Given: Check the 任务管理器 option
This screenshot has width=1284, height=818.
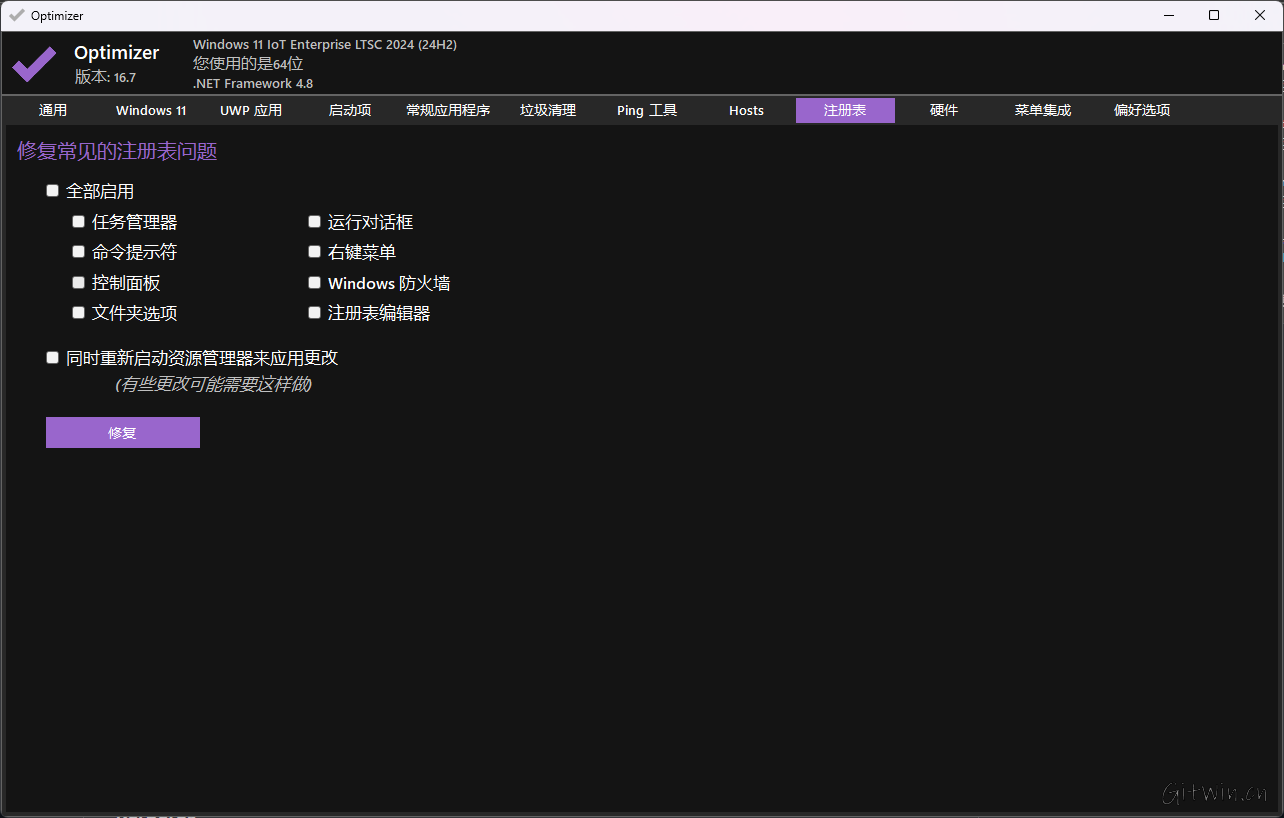Looking at the screenshot, I should (78, 221).
